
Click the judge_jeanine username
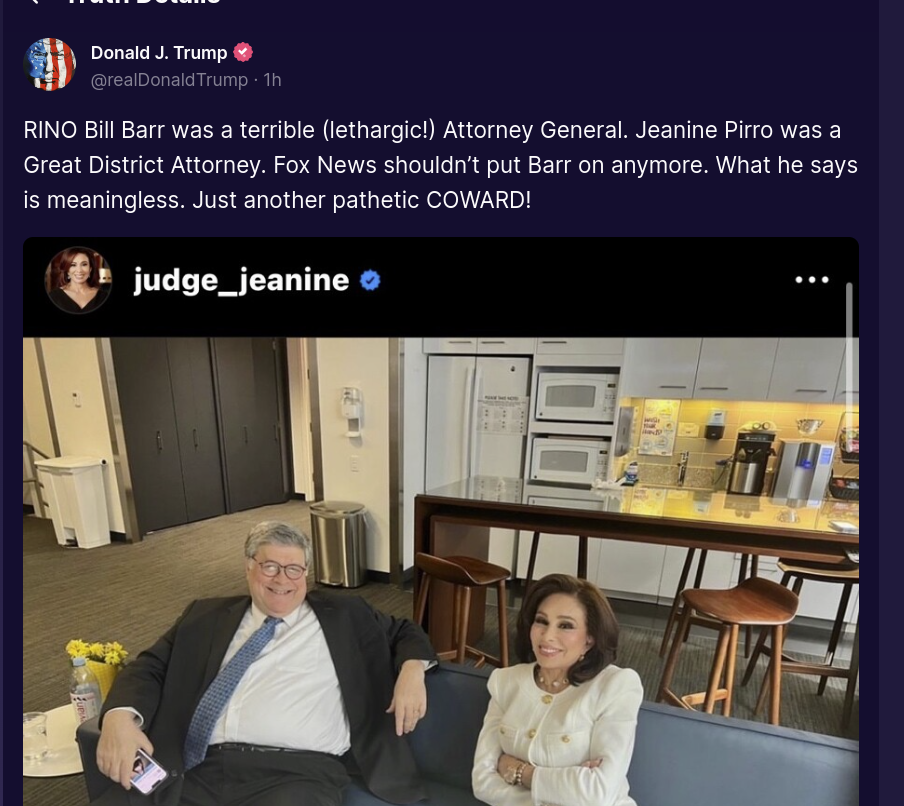point(241,280)
